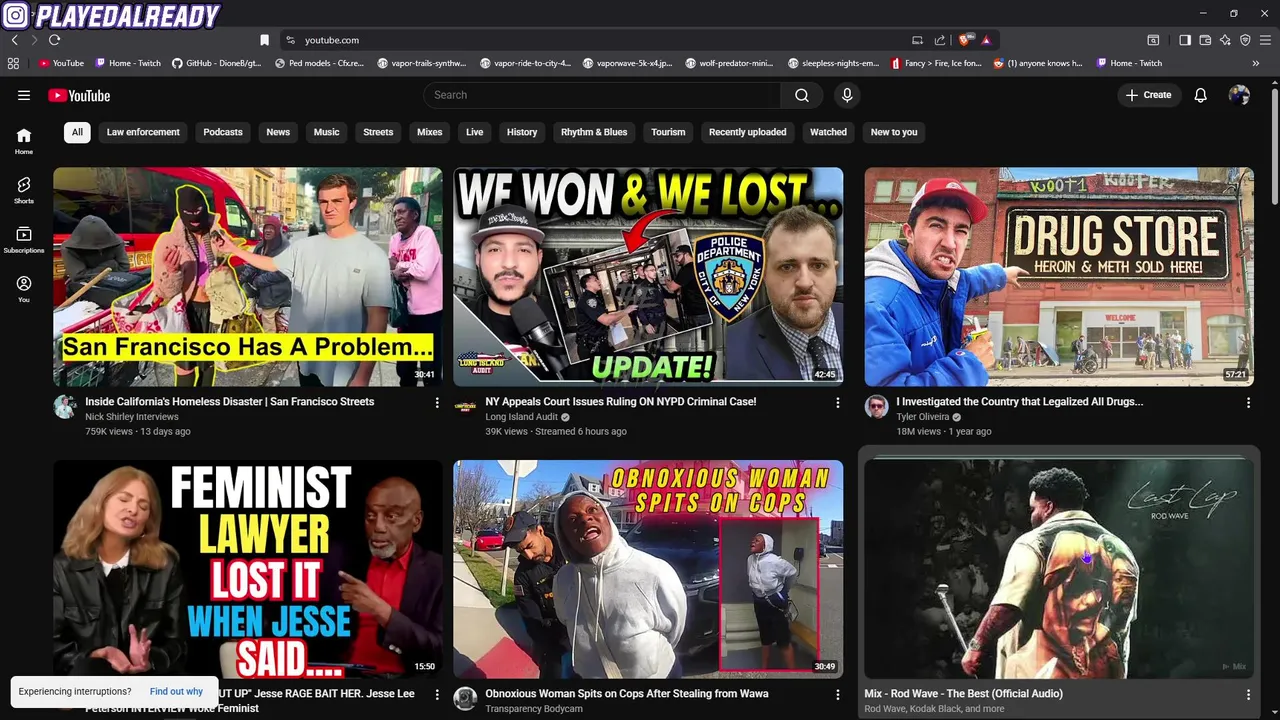Open options for Legalized All Drugs video

tap(1248, 402)
